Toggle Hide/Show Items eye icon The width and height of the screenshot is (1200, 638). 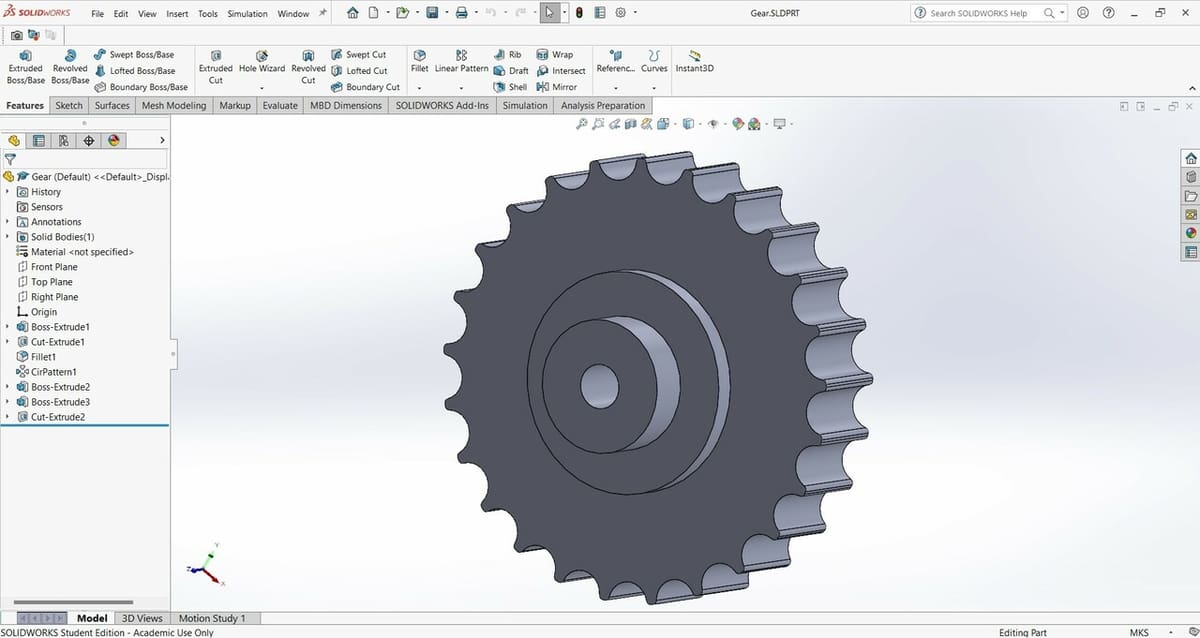[713, 124]
